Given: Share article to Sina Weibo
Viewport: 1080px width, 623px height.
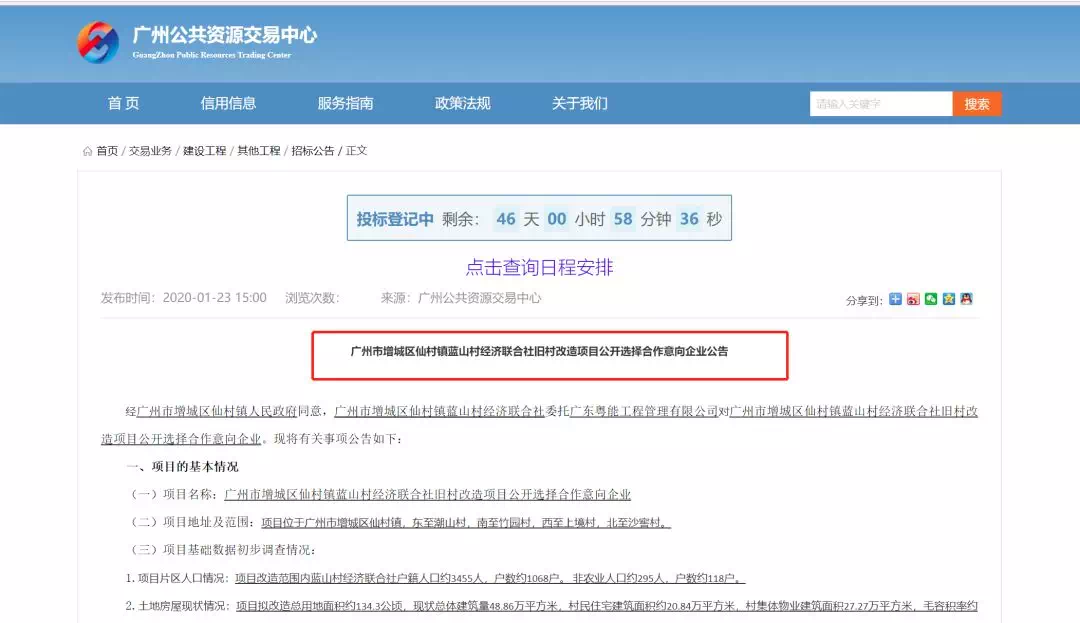Looking at the screenshot, I should tap(913, 299).
